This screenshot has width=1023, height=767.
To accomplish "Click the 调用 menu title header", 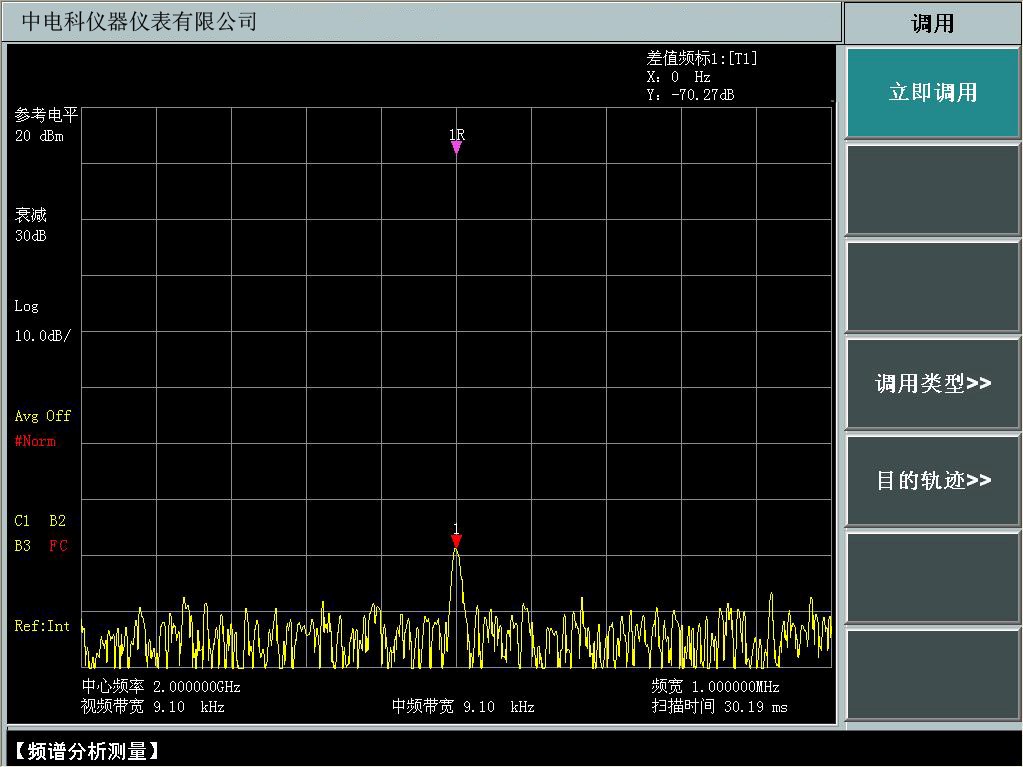I will point(932,23).
